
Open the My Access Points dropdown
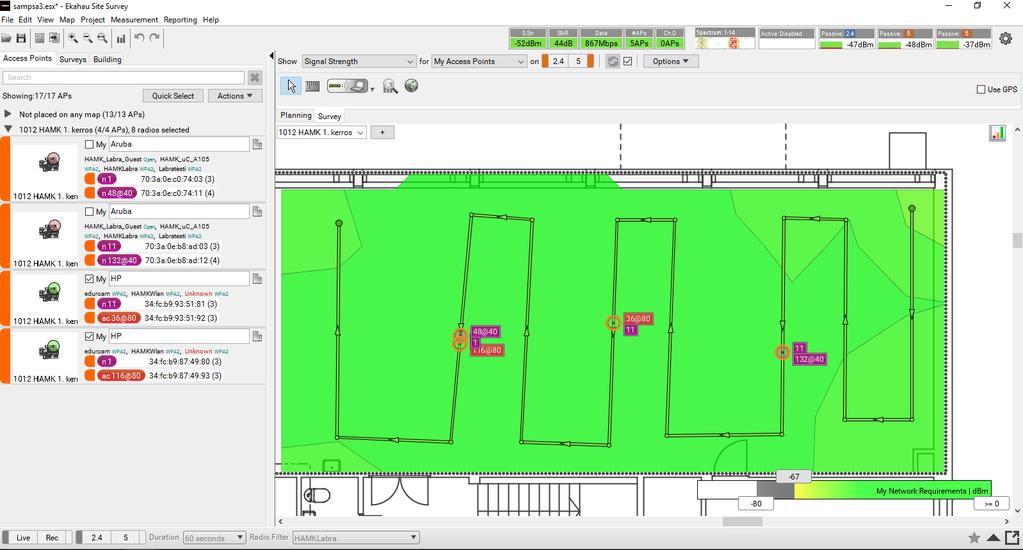[479, 61]
